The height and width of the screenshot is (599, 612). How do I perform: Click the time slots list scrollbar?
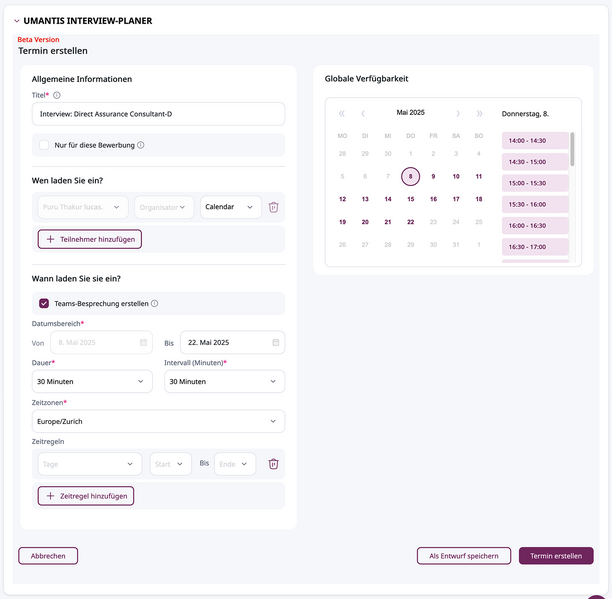[x=572, y=149]
